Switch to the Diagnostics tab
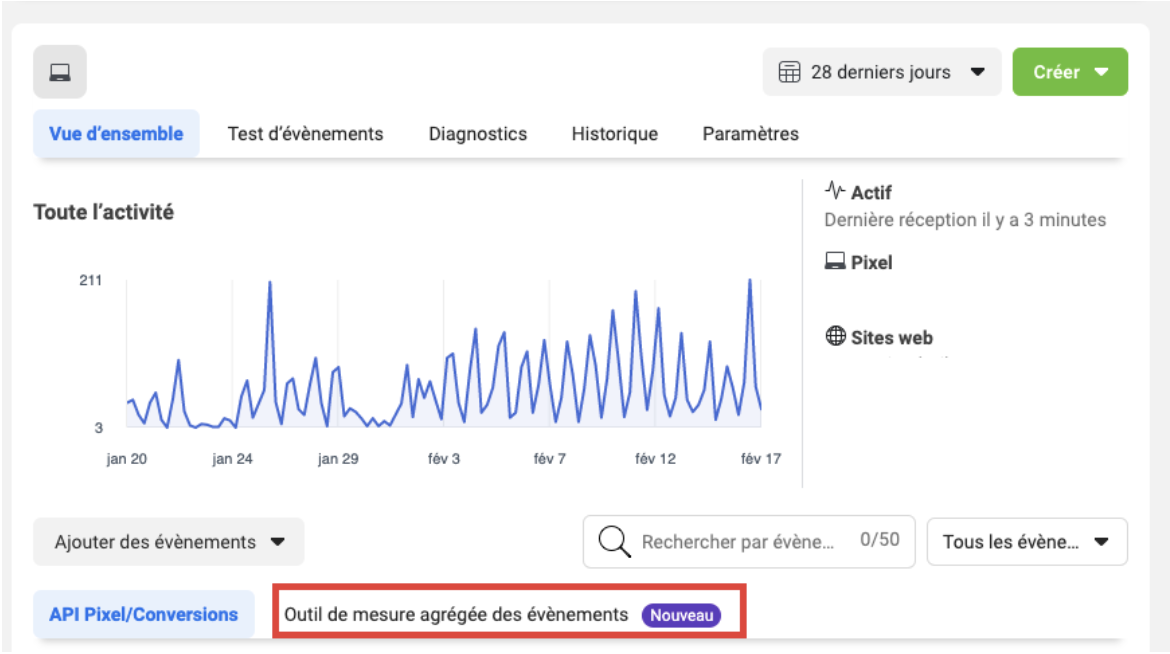This screenshot has width=1170, height=654. [x=478, y=133]
